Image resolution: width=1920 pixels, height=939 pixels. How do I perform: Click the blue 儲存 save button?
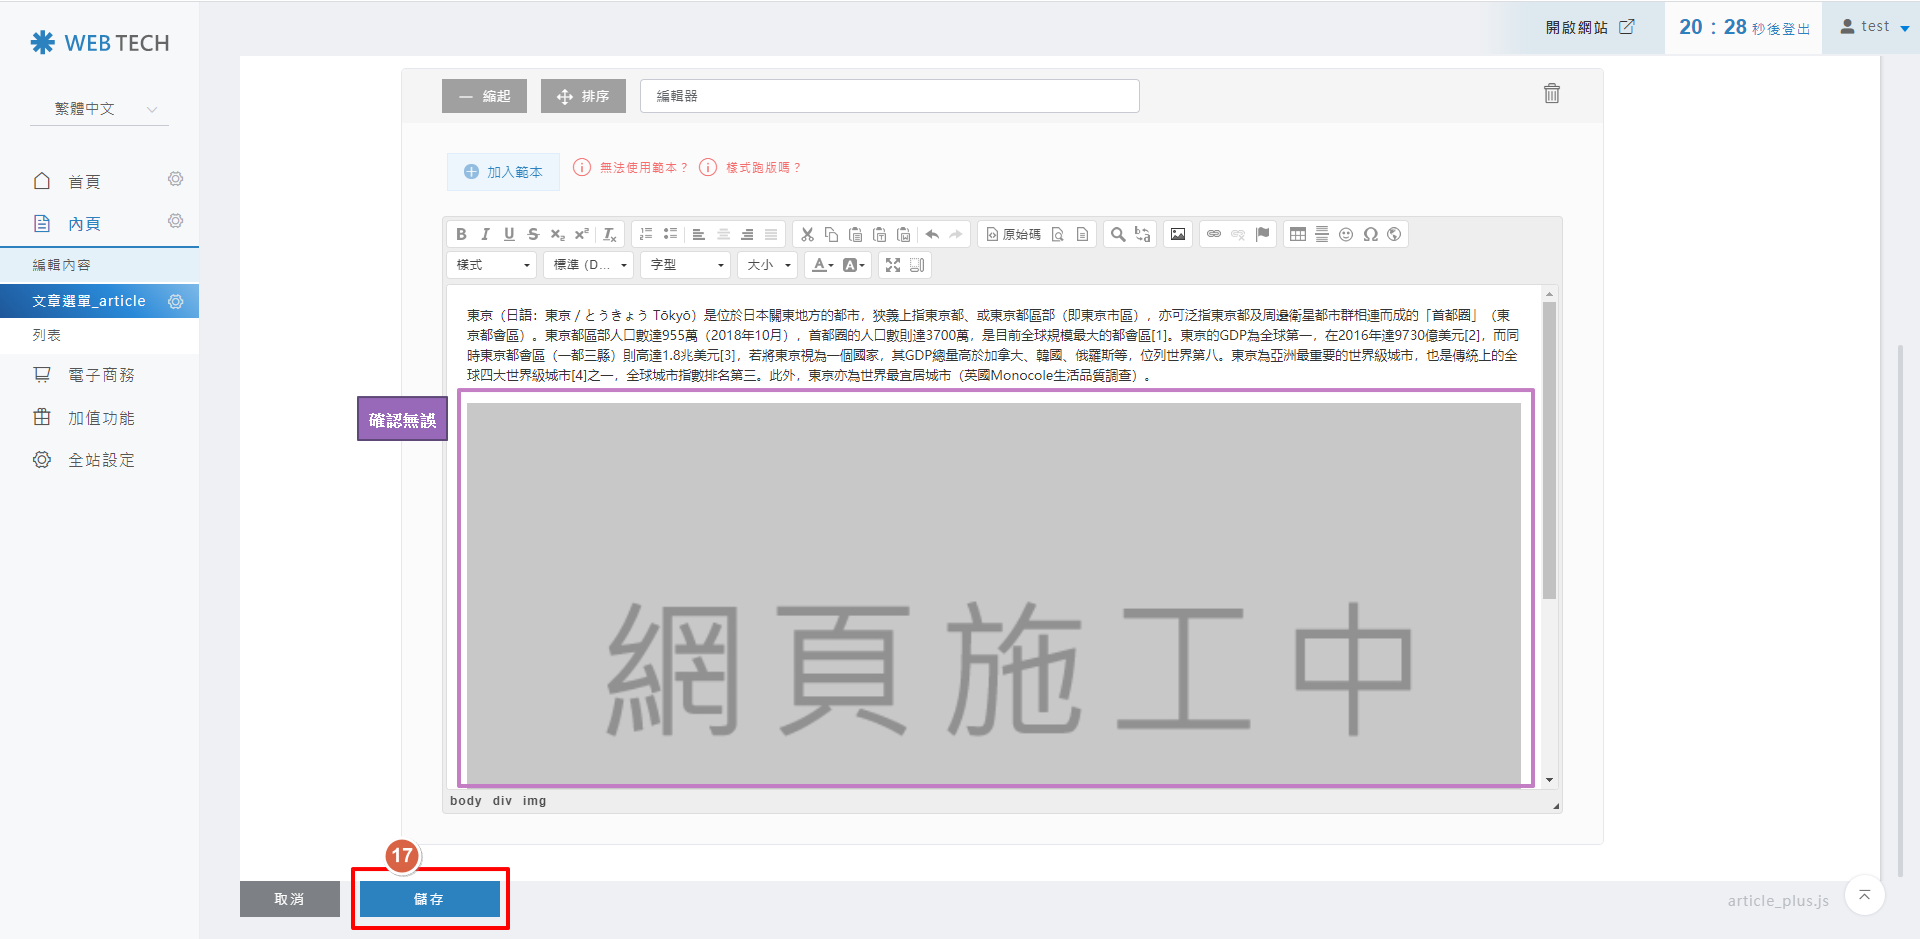429,899
